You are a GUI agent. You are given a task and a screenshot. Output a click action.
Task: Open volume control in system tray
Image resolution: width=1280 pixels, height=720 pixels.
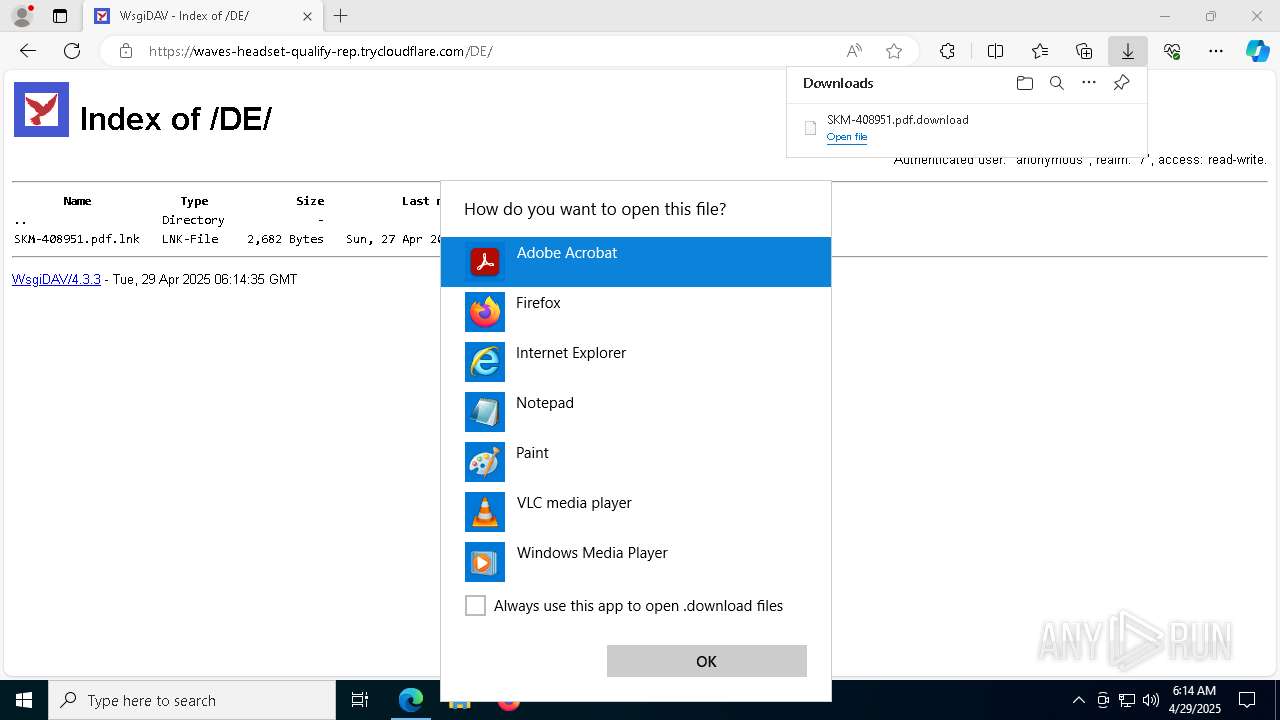1150,700
